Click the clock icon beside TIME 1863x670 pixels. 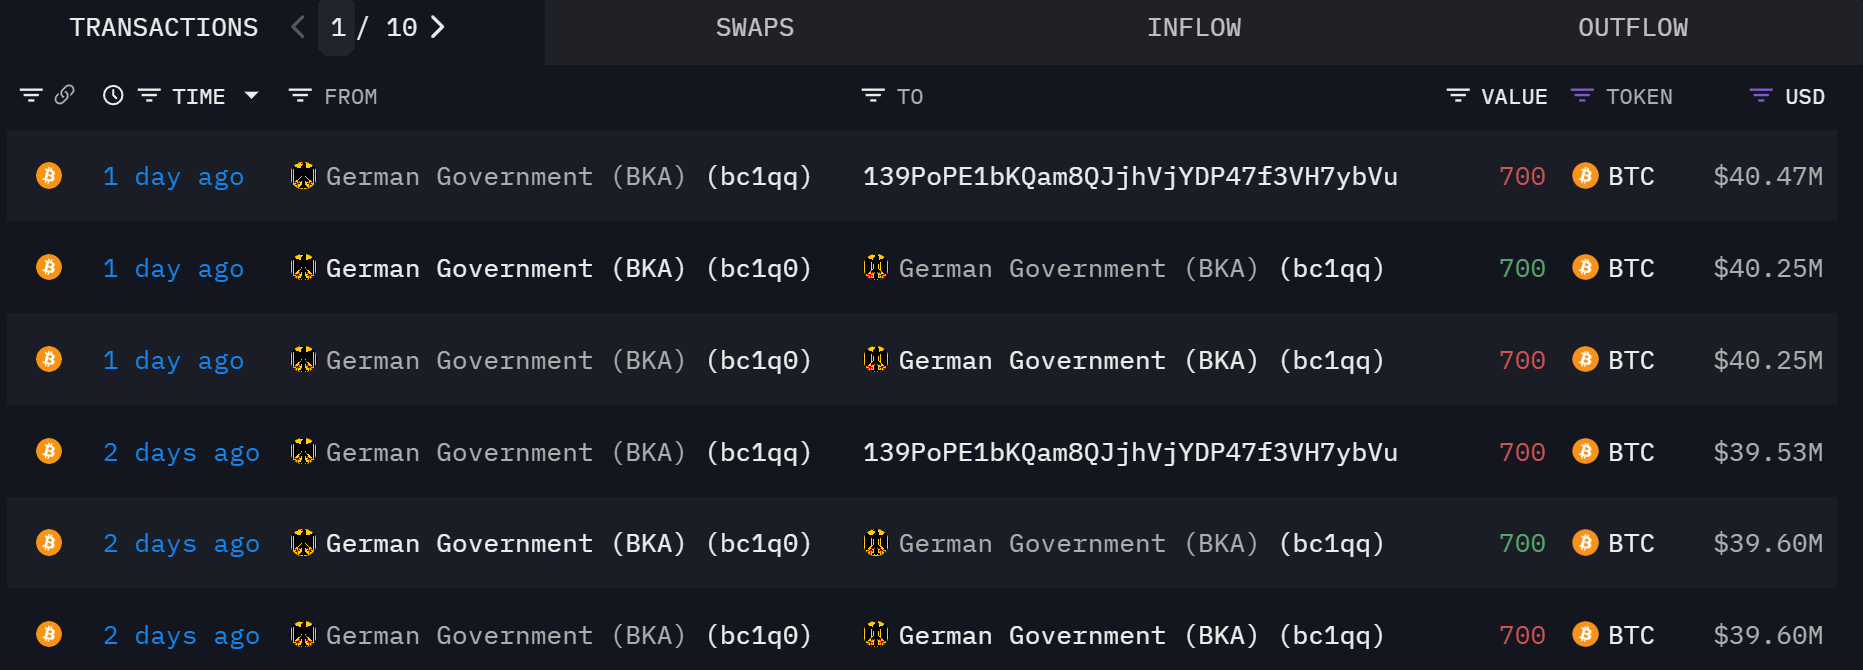(113, 95)
